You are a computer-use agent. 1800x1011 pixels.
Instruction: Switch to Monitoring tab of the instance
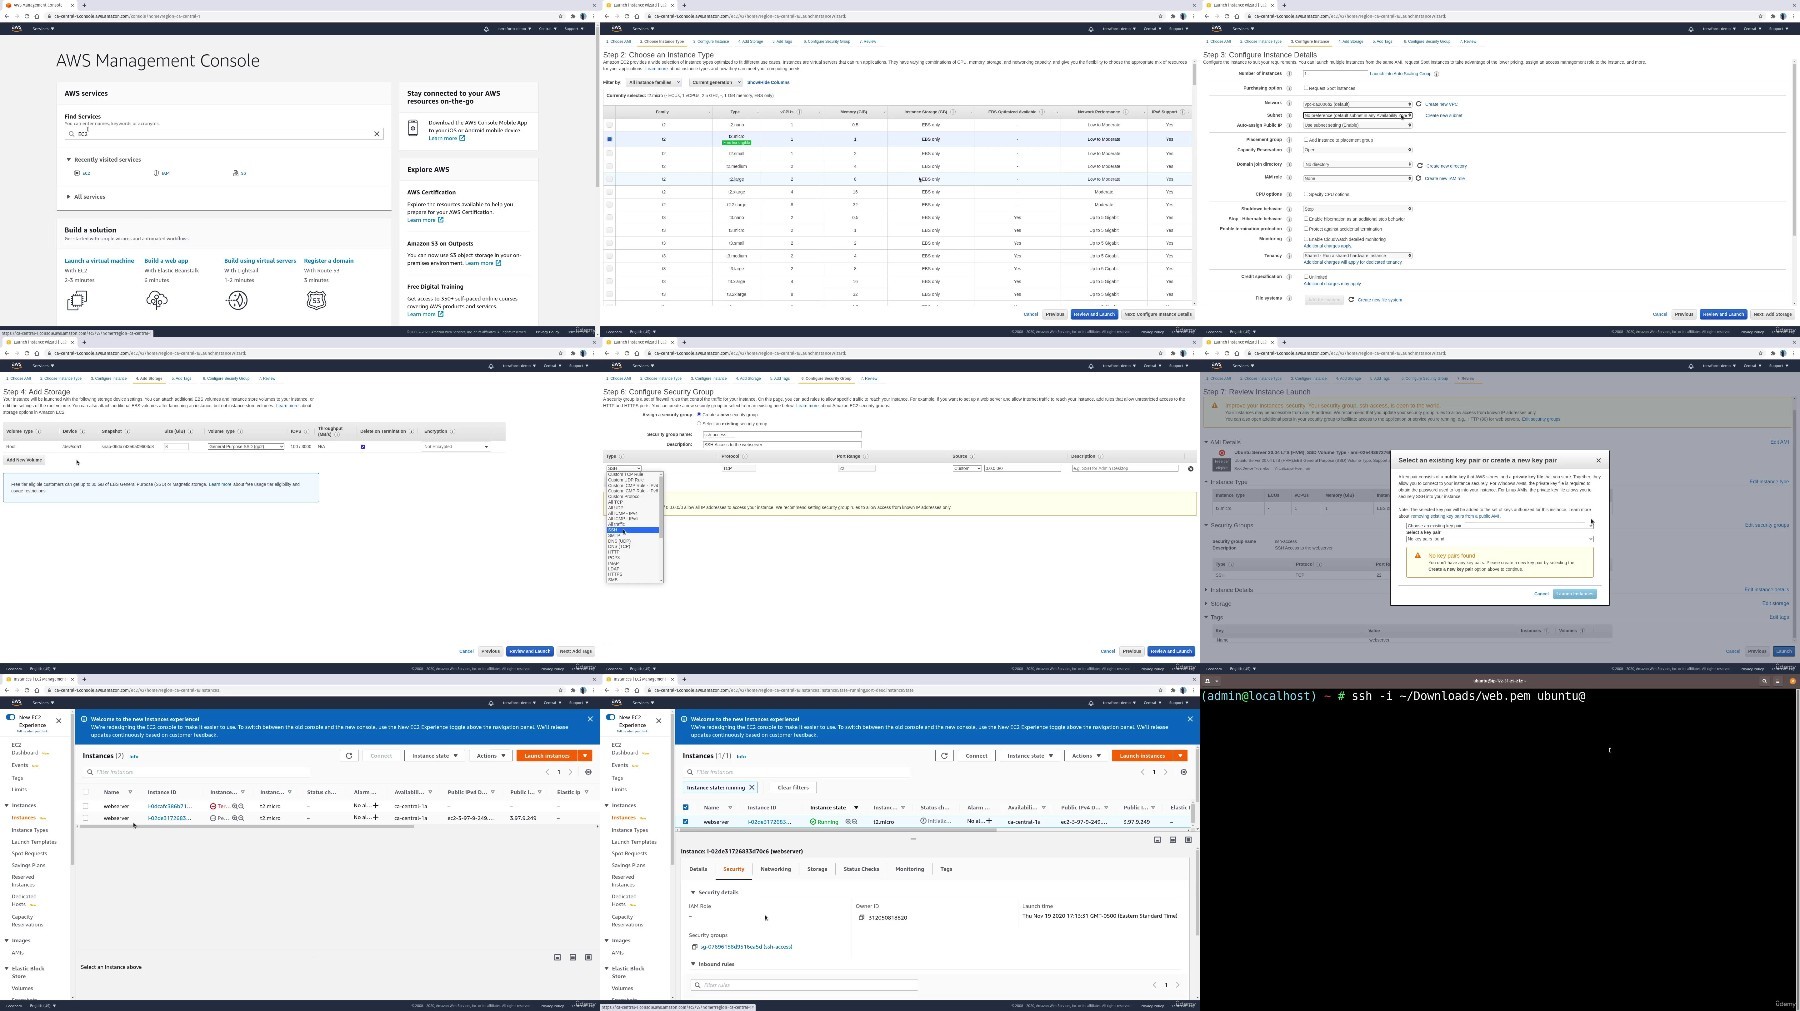(909, 869)
